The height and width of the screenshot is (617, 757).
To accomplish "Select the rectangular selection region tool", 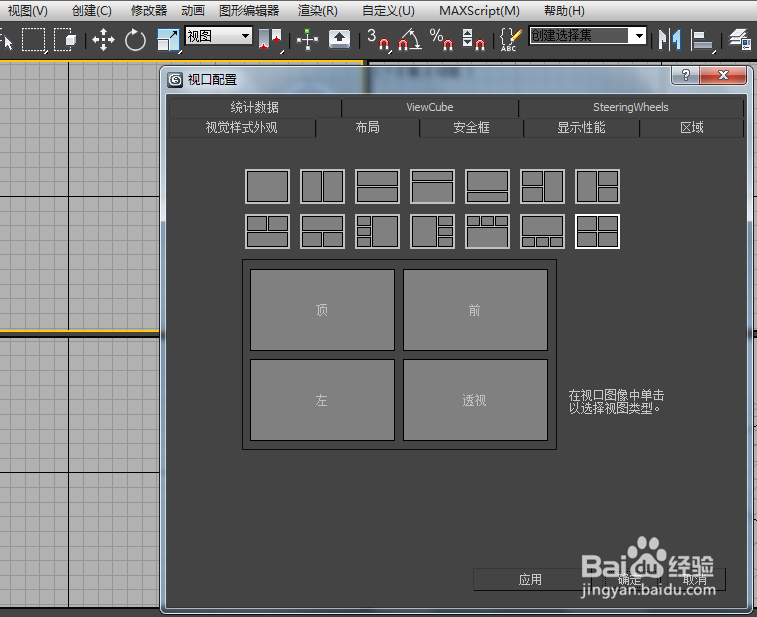I will [x=33, y=40].
